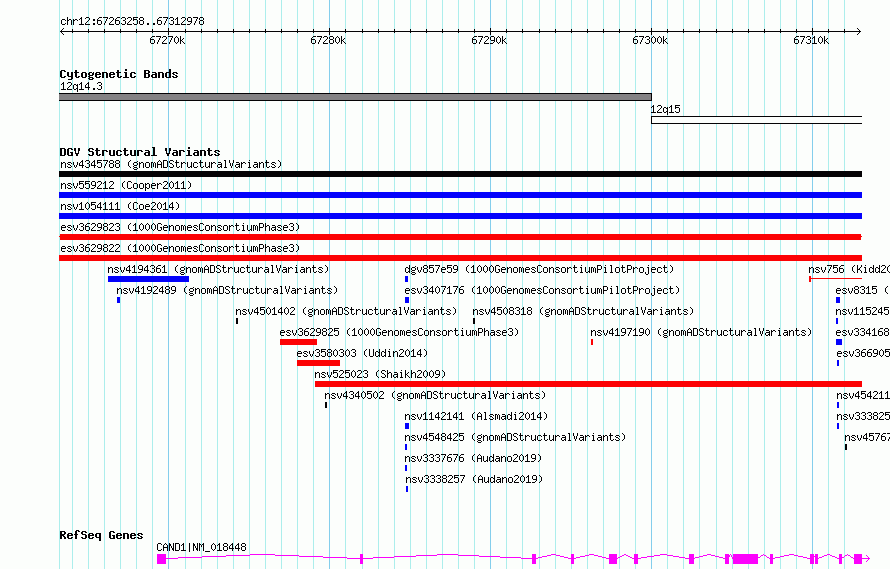Viewport: 890px width, 569px height.
Task: Open the nsv4194361 gnomAD variant label
Action: pyautogui.click(x=218, y=269)
